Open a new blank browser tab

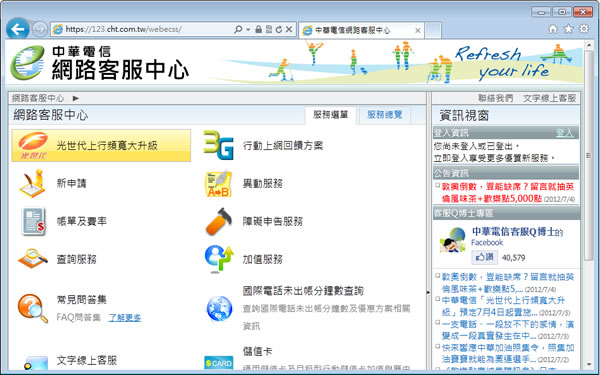pos(433,30)
